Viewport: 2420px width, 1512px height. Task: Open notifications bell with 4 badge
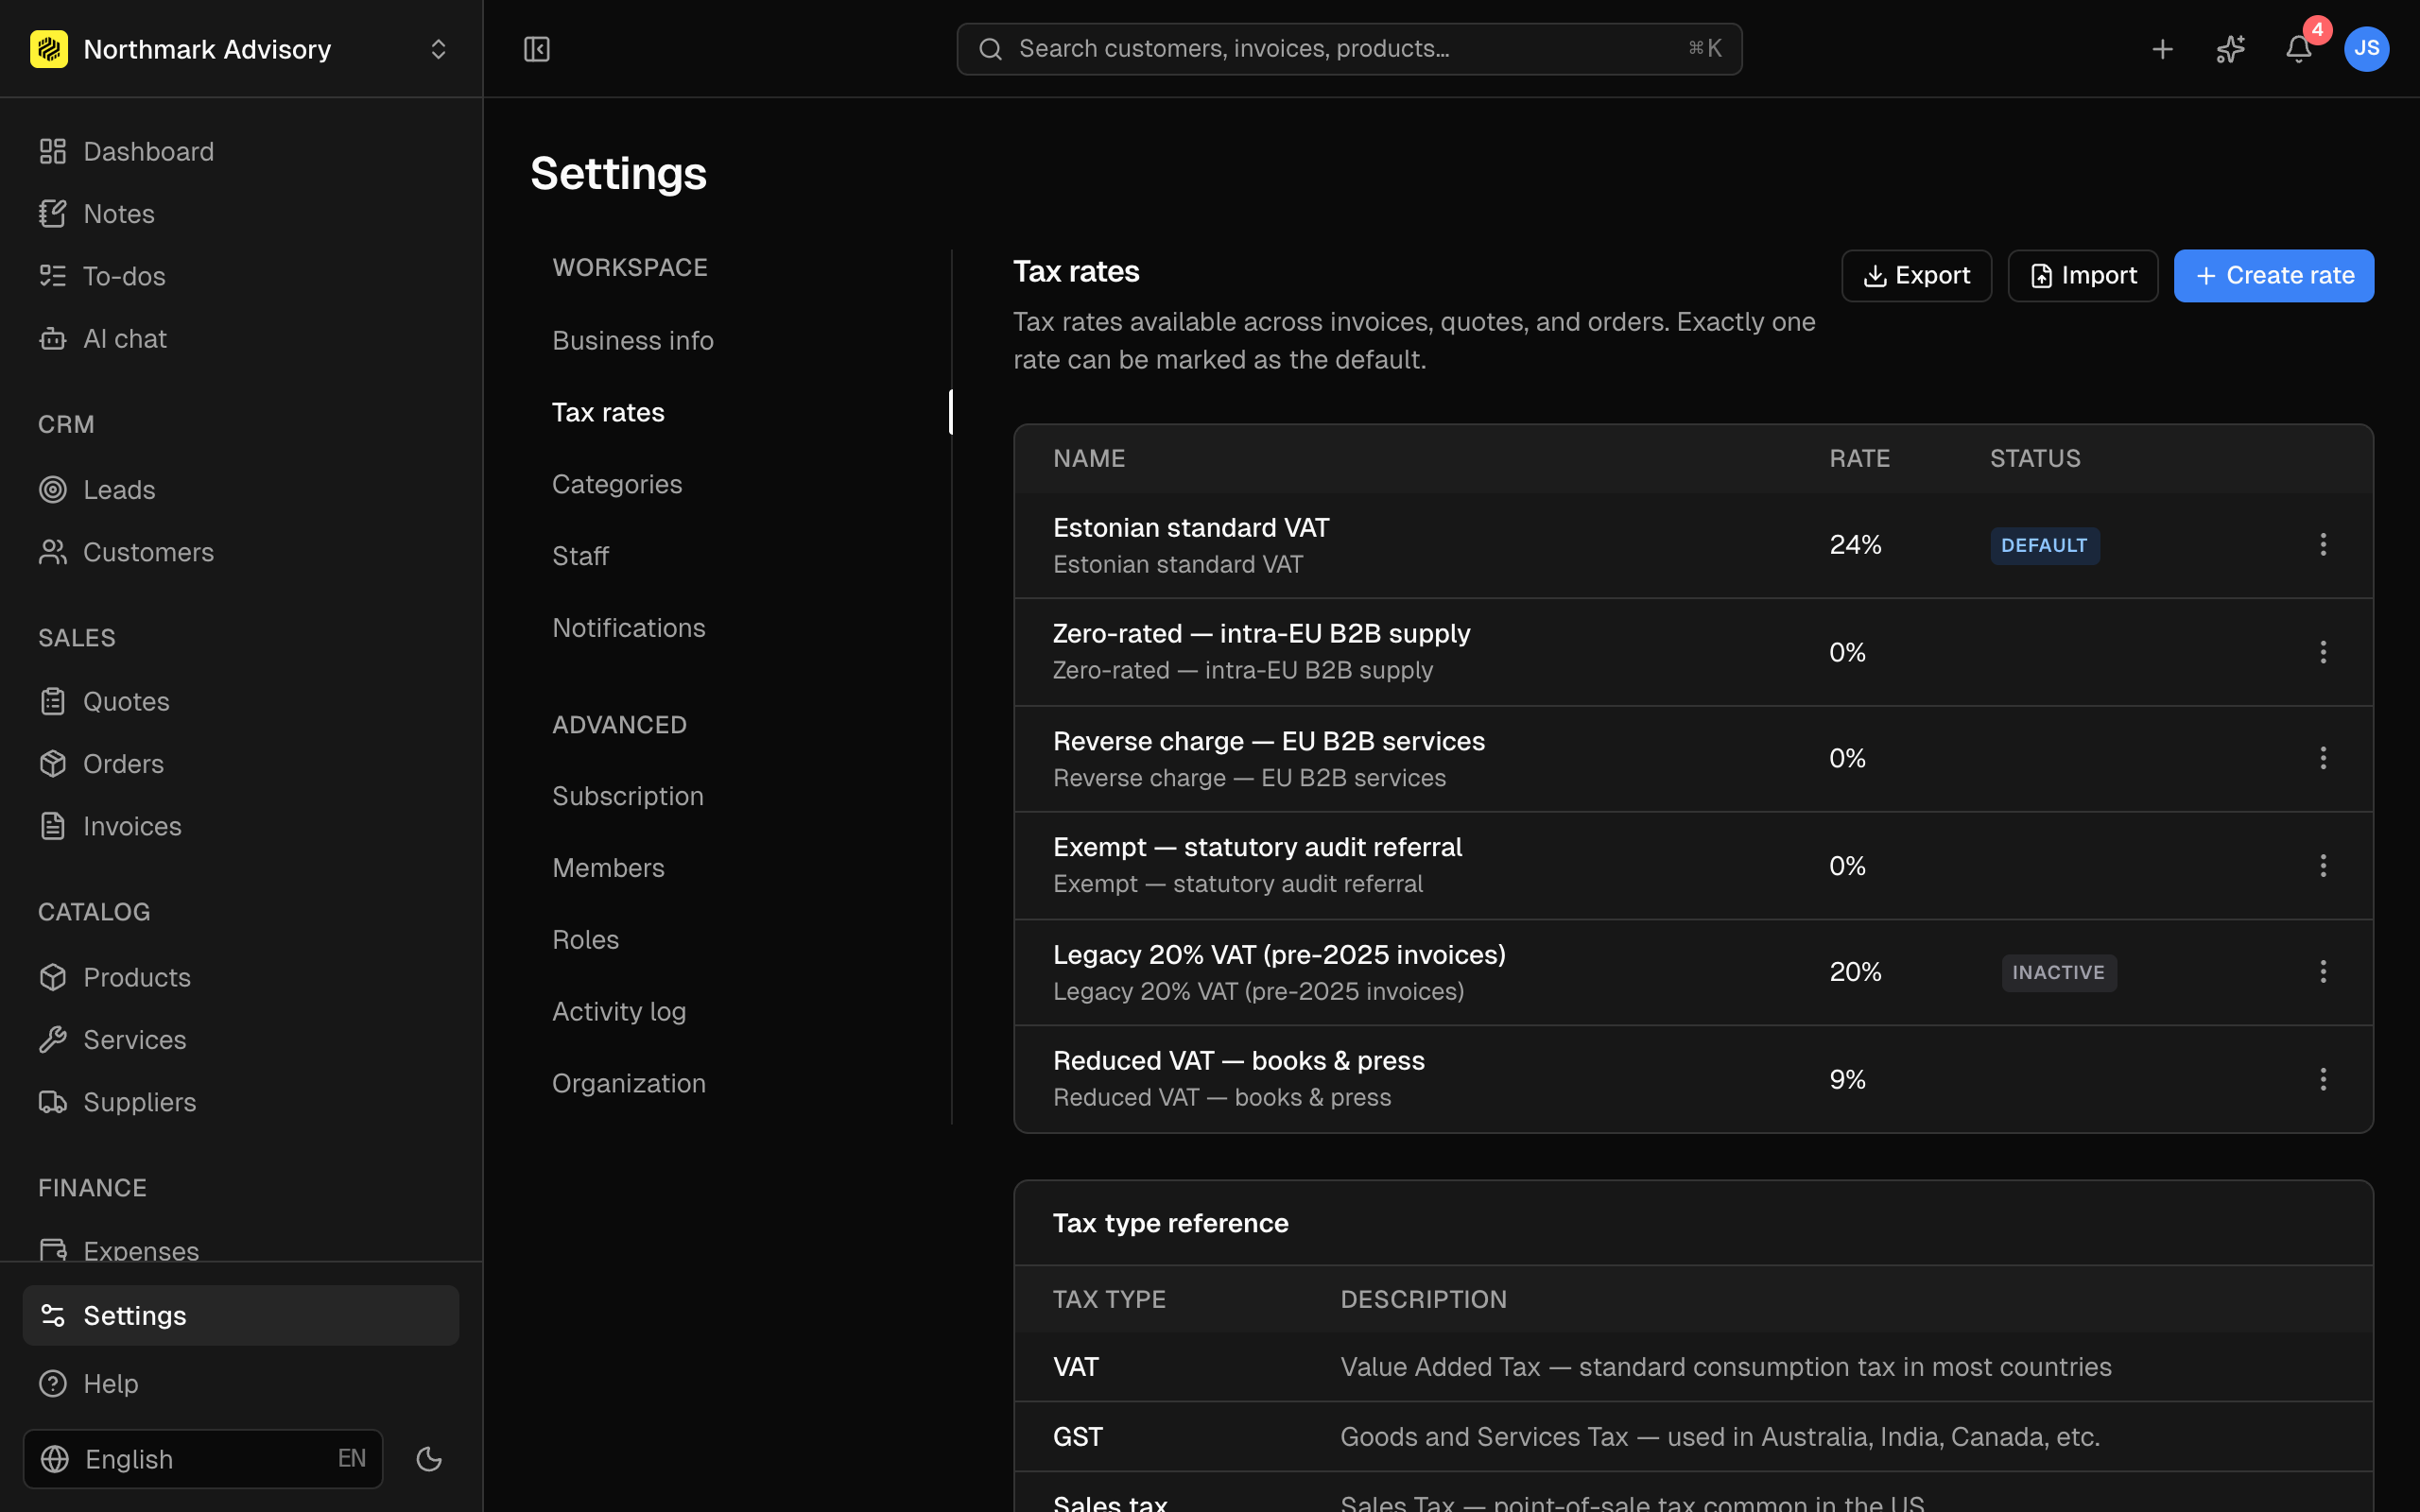click(2299, 49)
